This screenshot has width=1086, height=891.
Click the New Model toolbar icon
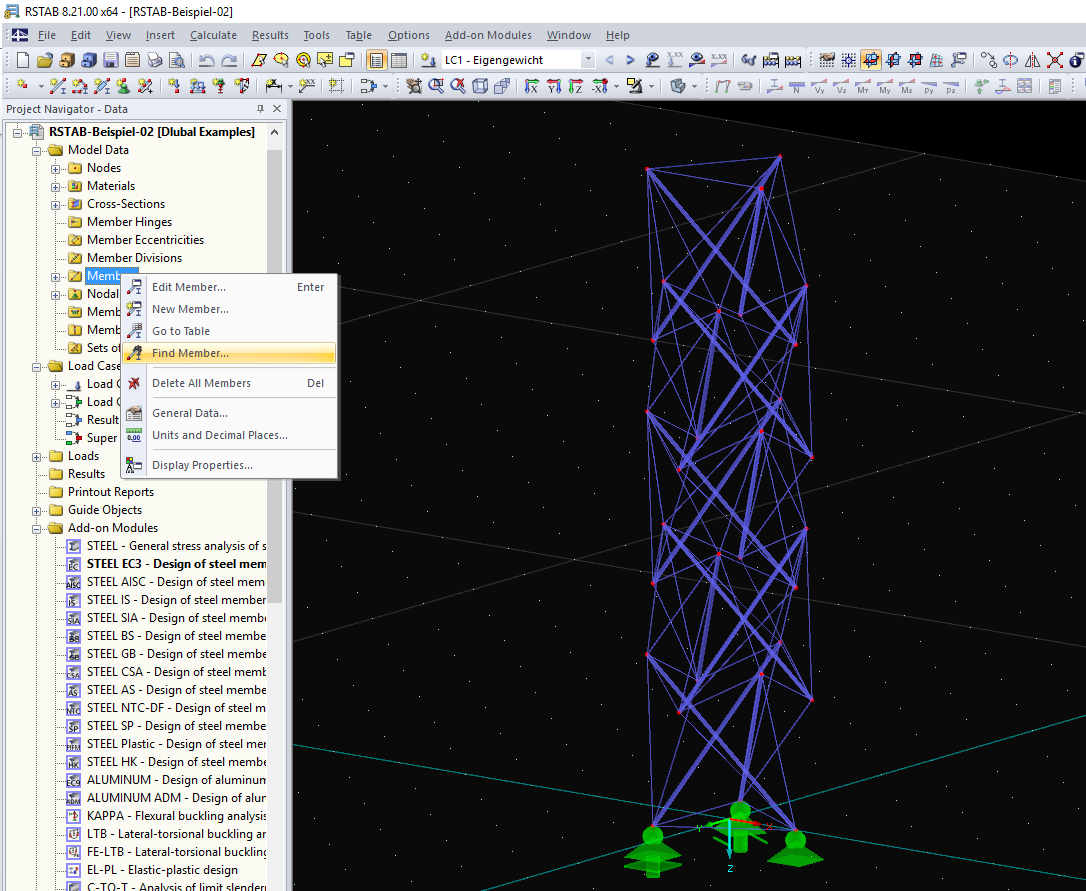(x=23, y=60)
